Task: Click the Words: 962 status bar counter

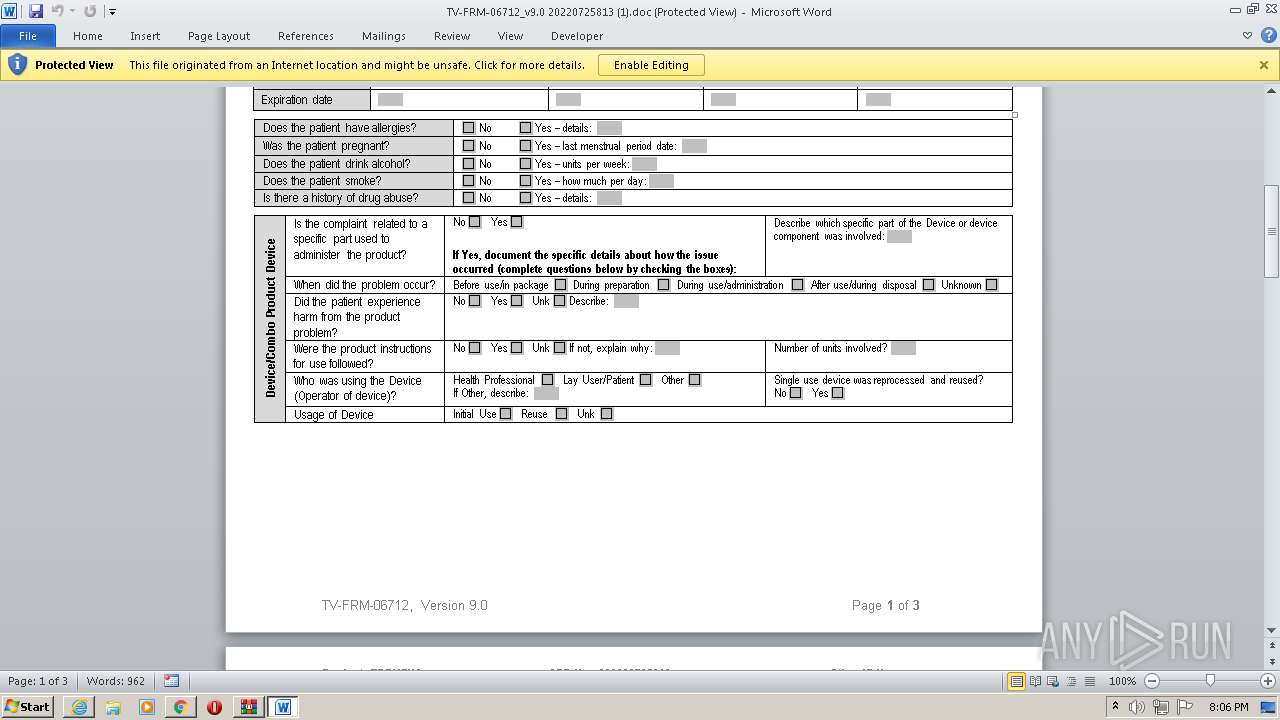Action: 115,681
